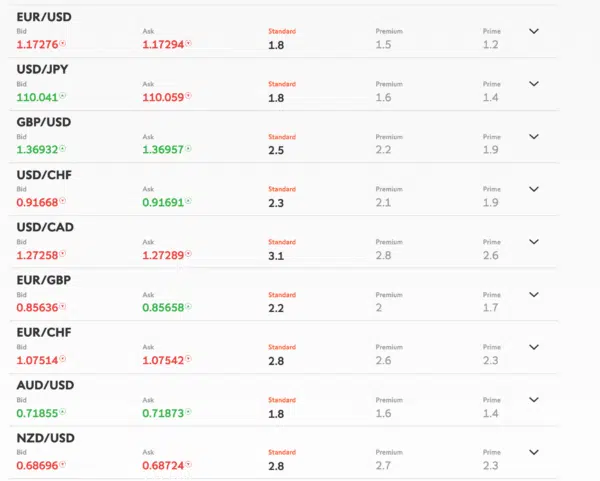Image resolution: width=600 pixels, height=481 pixels.
Task: Click the green arrow icon beside AUD/USD bid
Action: [x=62, y=412]
